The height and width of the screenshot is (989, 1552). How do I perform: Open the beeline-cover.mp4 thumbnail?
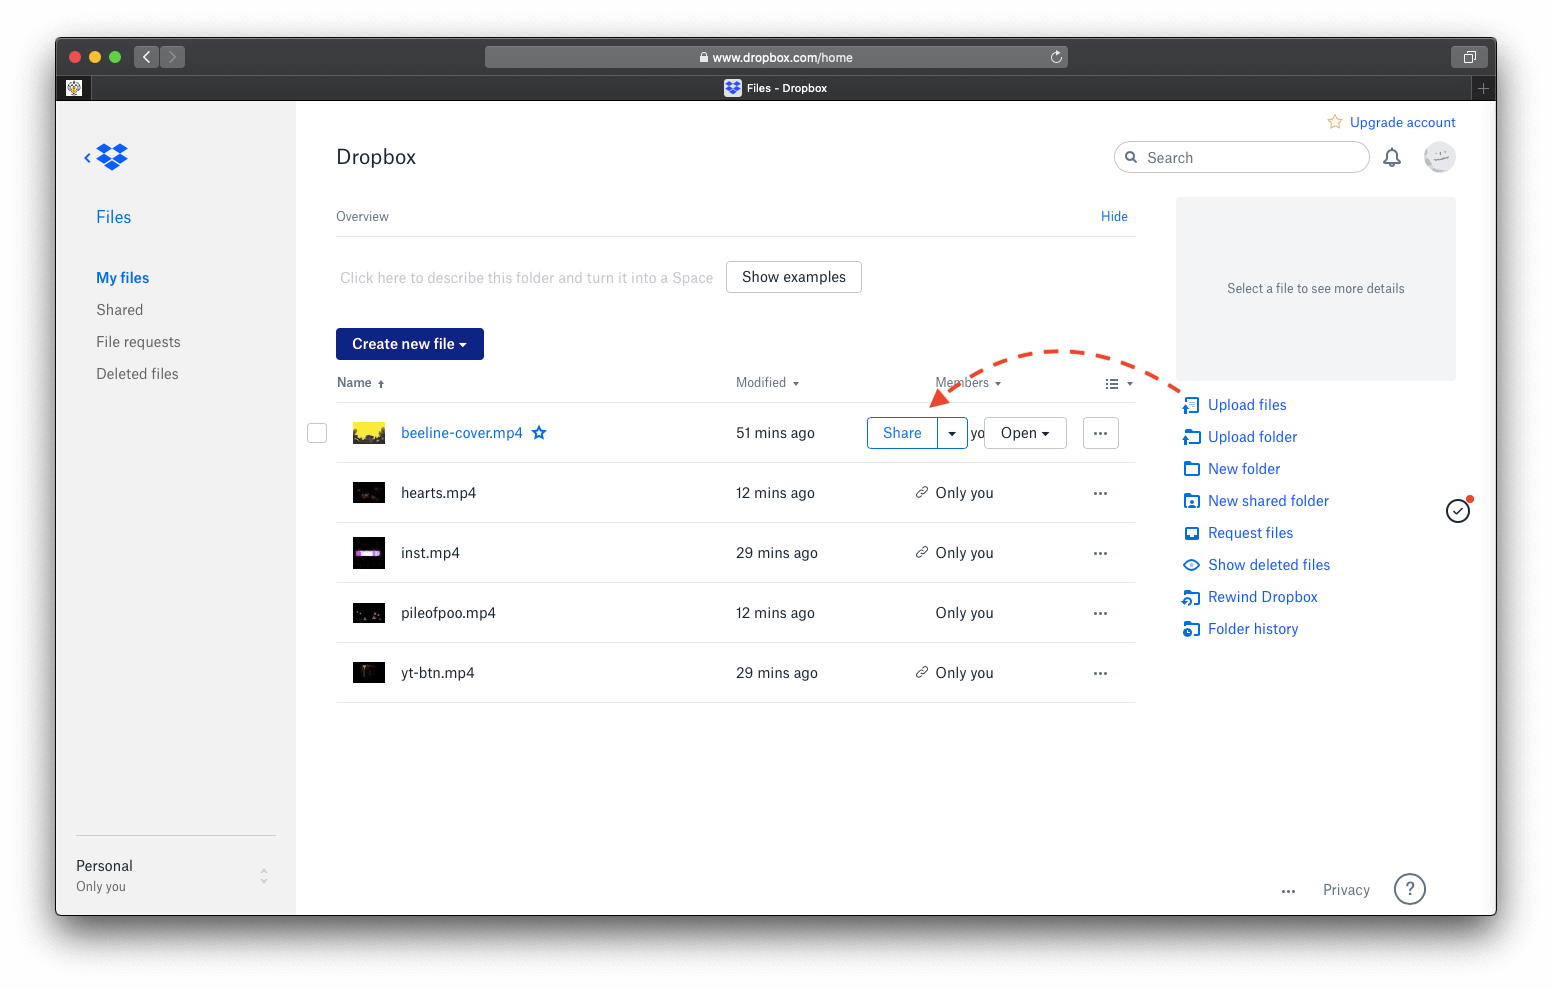coord(369,433)
